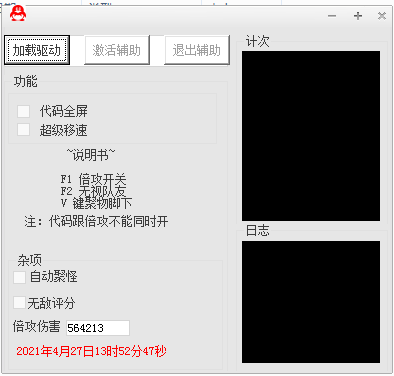Maximize the window with the plus icon
This screenshot has height=376, width=394.
[358, 16]
